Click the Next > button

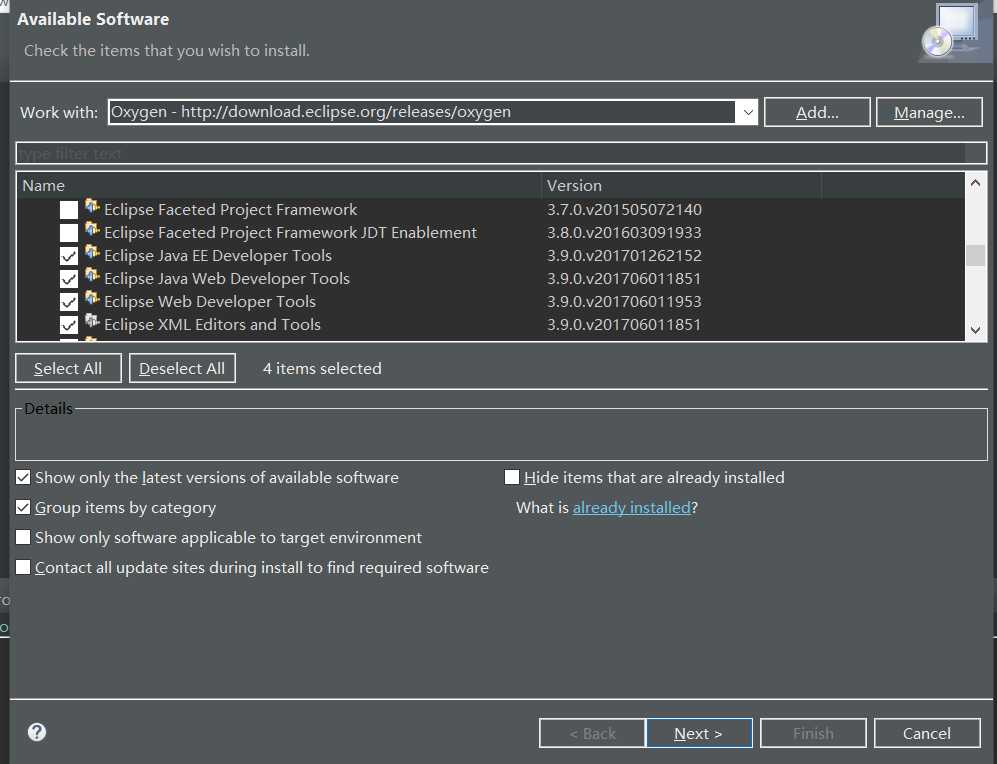(699, 733)
